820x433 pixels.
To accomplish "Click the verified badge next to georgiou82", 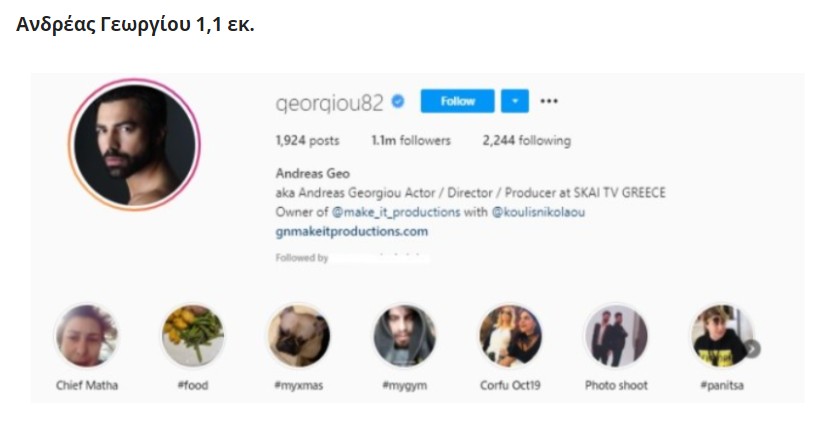I will (x=398, y=102).
